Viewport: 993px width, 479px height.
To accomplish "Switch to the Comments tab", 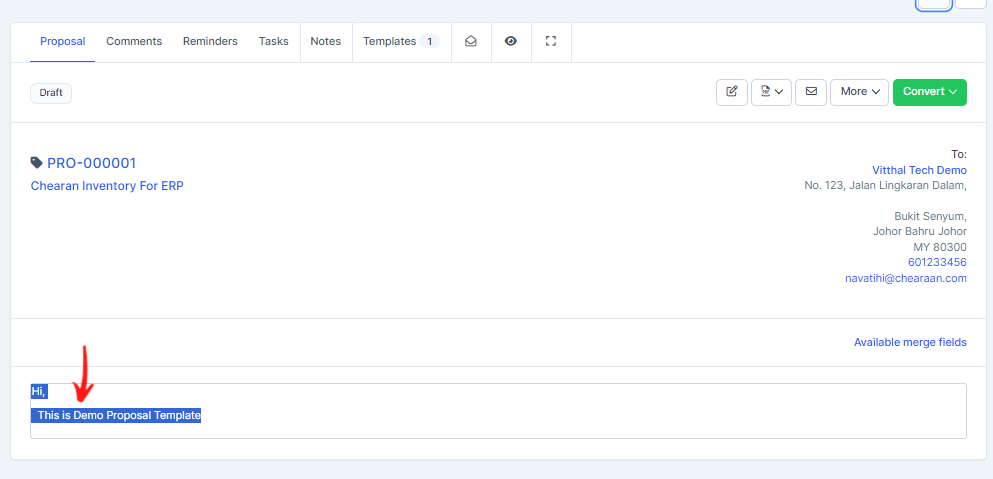I will (x=134, y=42).
